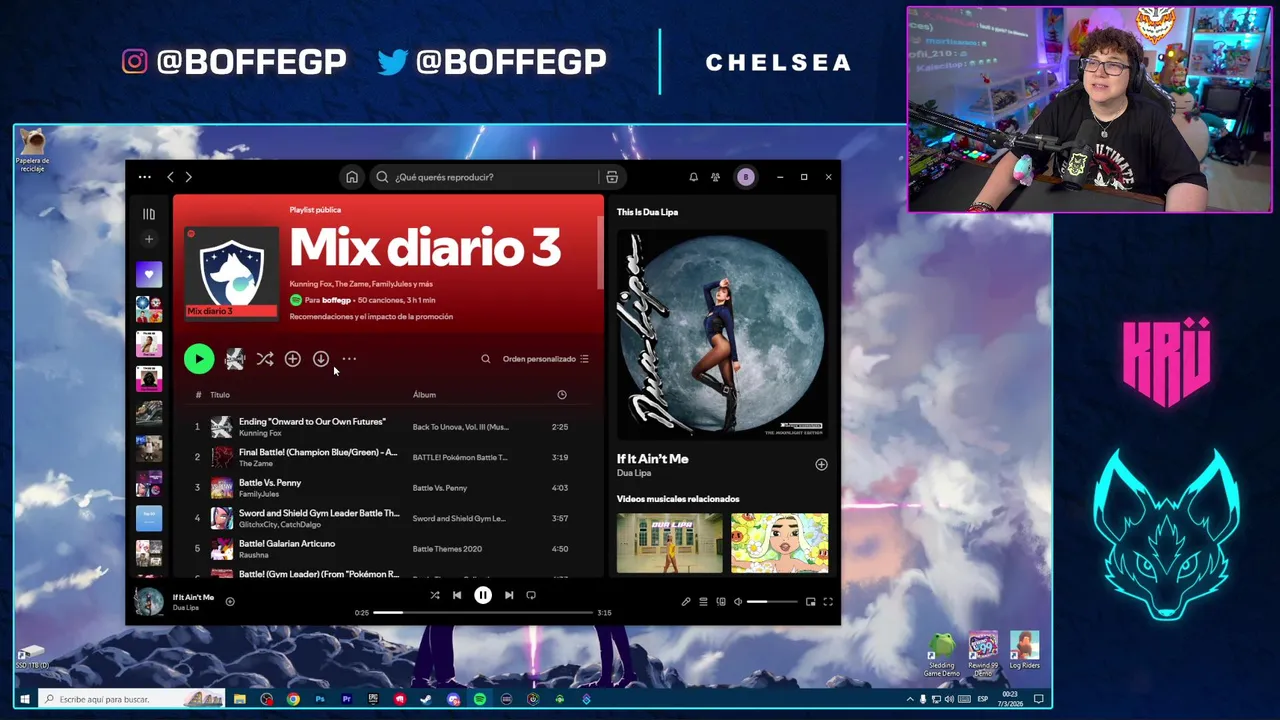This screenshot has width=1280, height=720.
Task: Toggle repeat mode
Action: point(531,595)
